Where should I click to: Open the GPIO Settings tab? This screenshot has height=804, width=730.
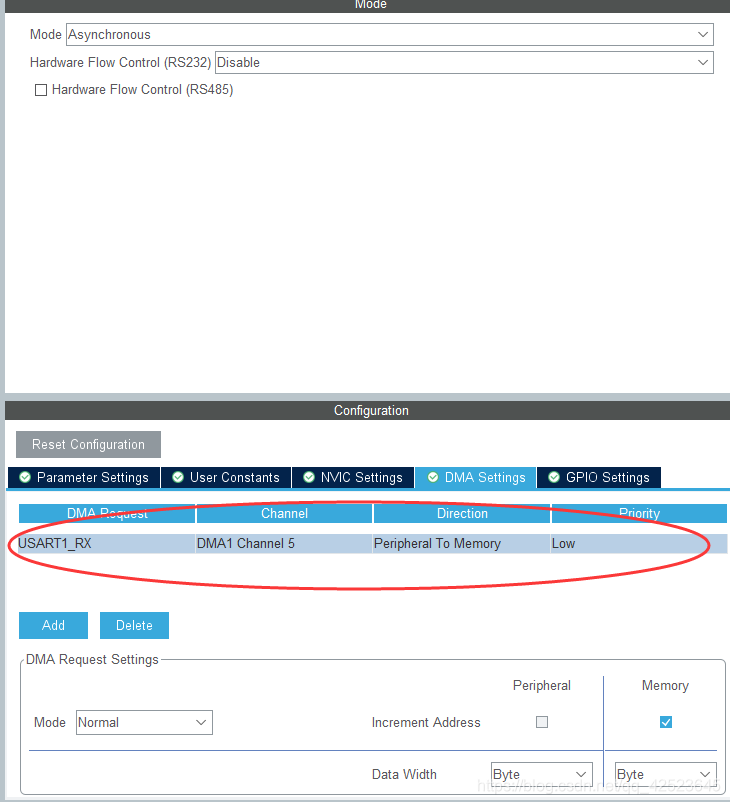pos(599,477)
